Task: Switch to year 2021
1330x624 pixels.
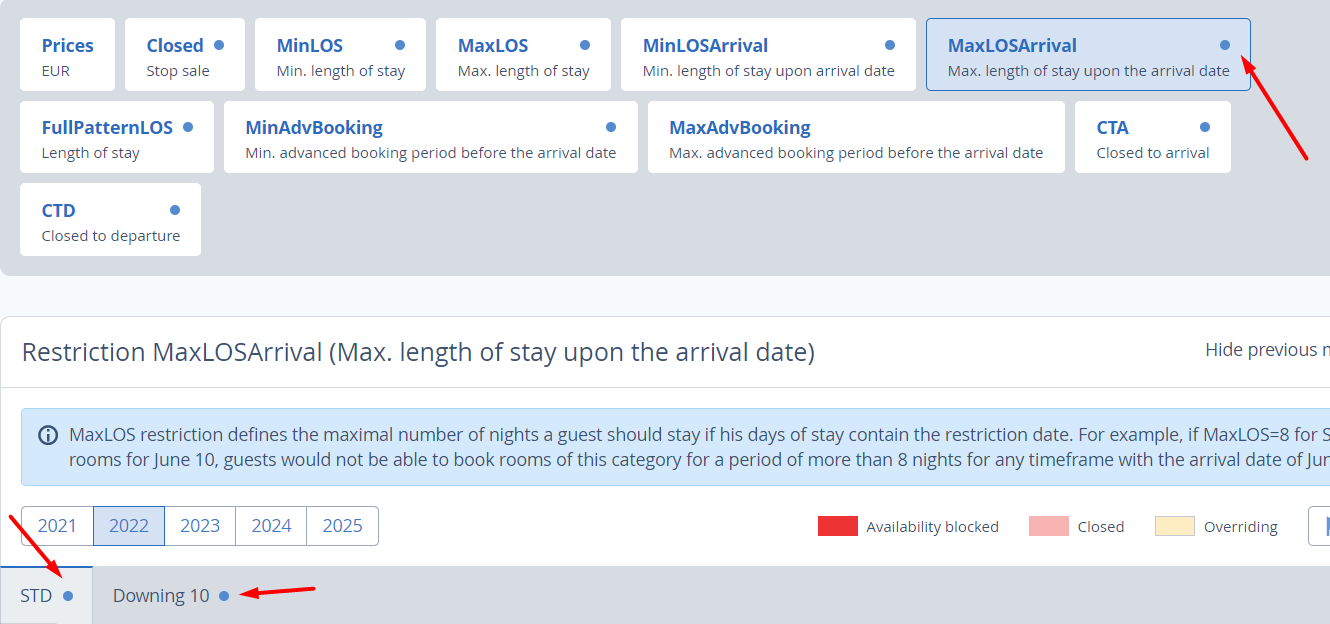Action: point(57,526)
